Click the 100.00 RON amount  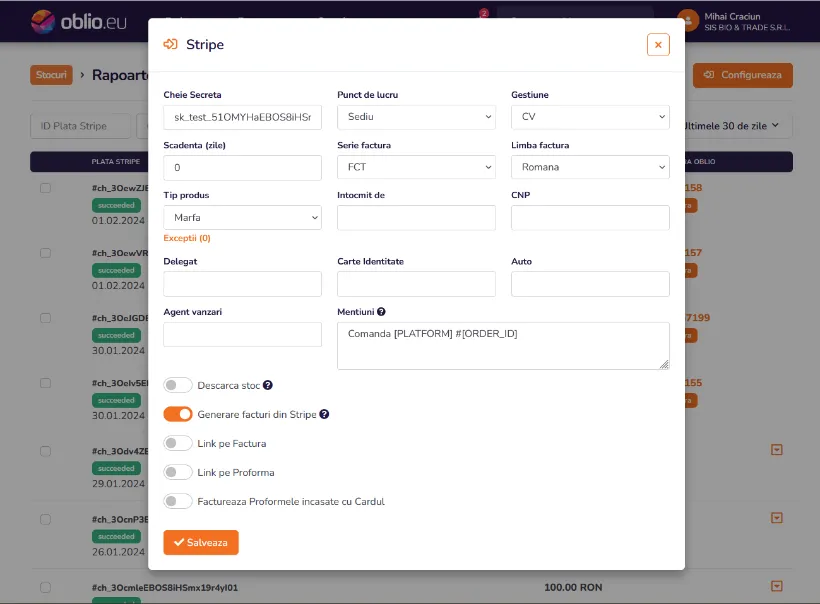click(573, 587)
